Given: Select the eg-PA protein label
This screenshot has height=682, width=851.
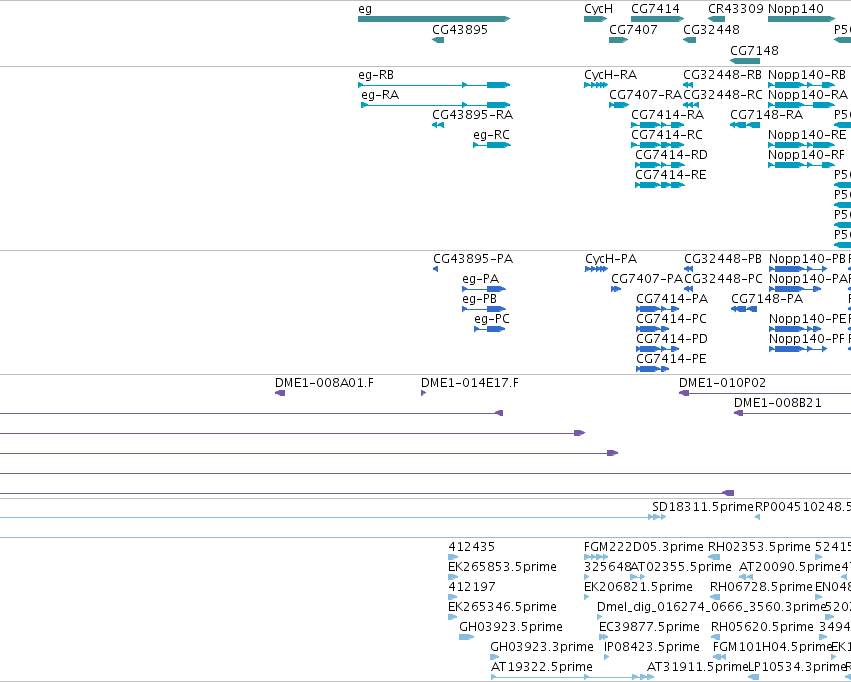Looking at the screenshot, I should coord(480,279).
